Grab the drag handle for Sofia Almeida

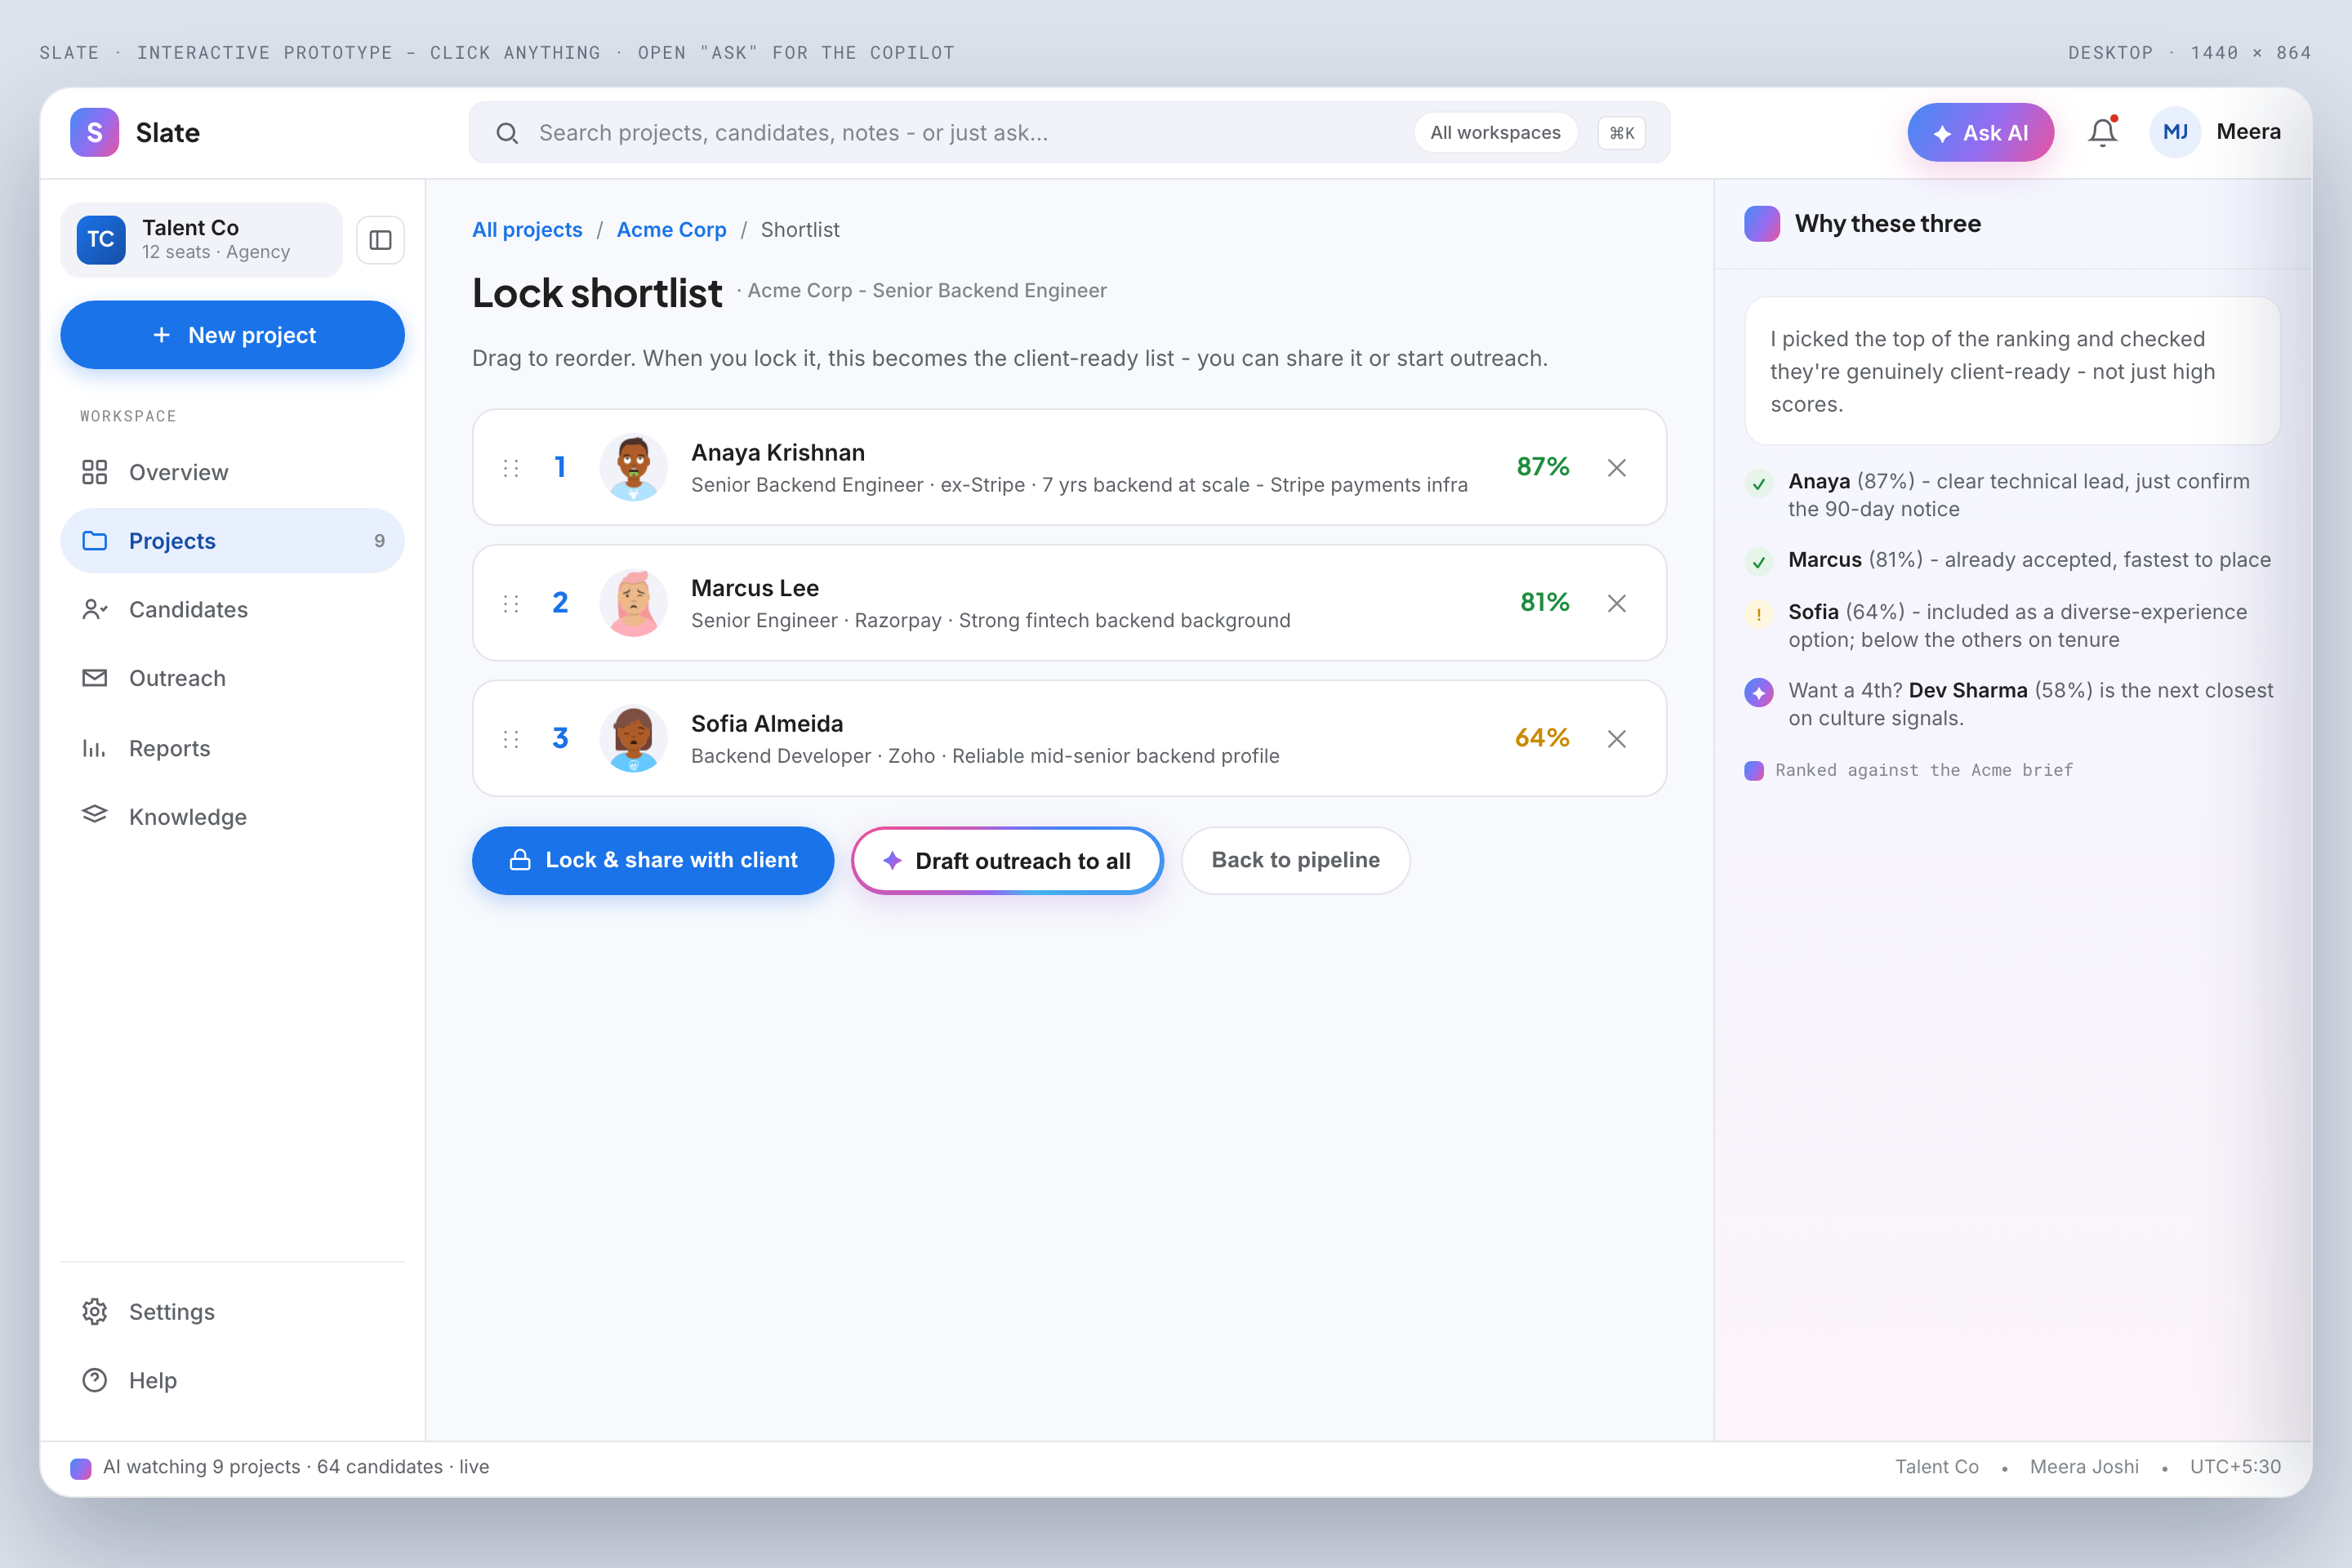click(x=510, y=739)
